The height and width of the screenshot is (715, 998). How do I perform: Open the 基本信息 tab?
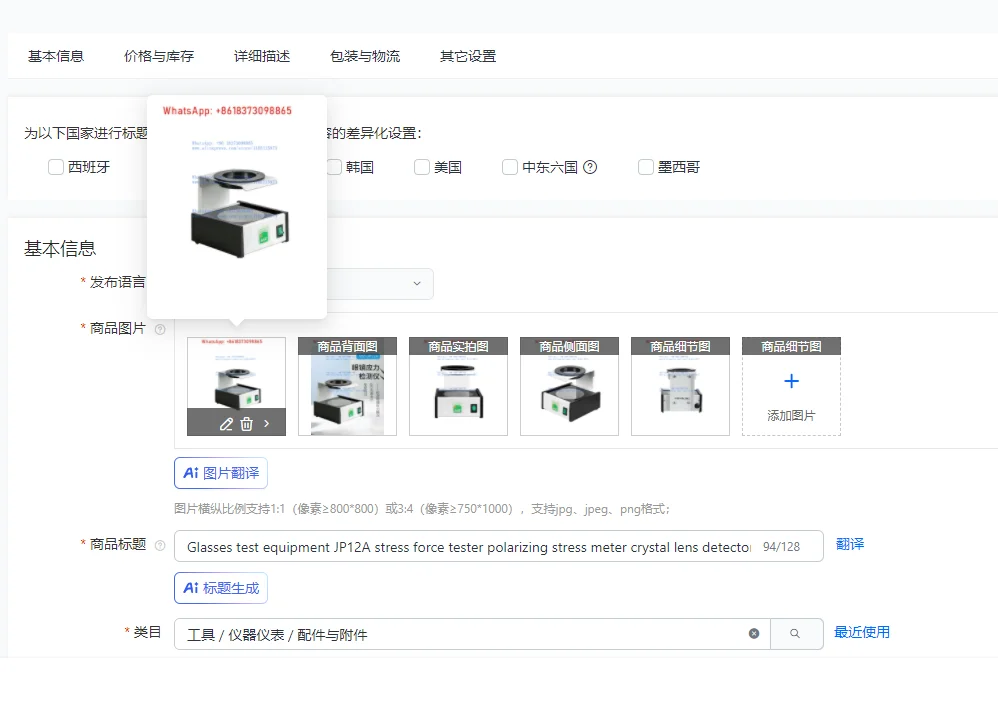[x=56, y=56]
